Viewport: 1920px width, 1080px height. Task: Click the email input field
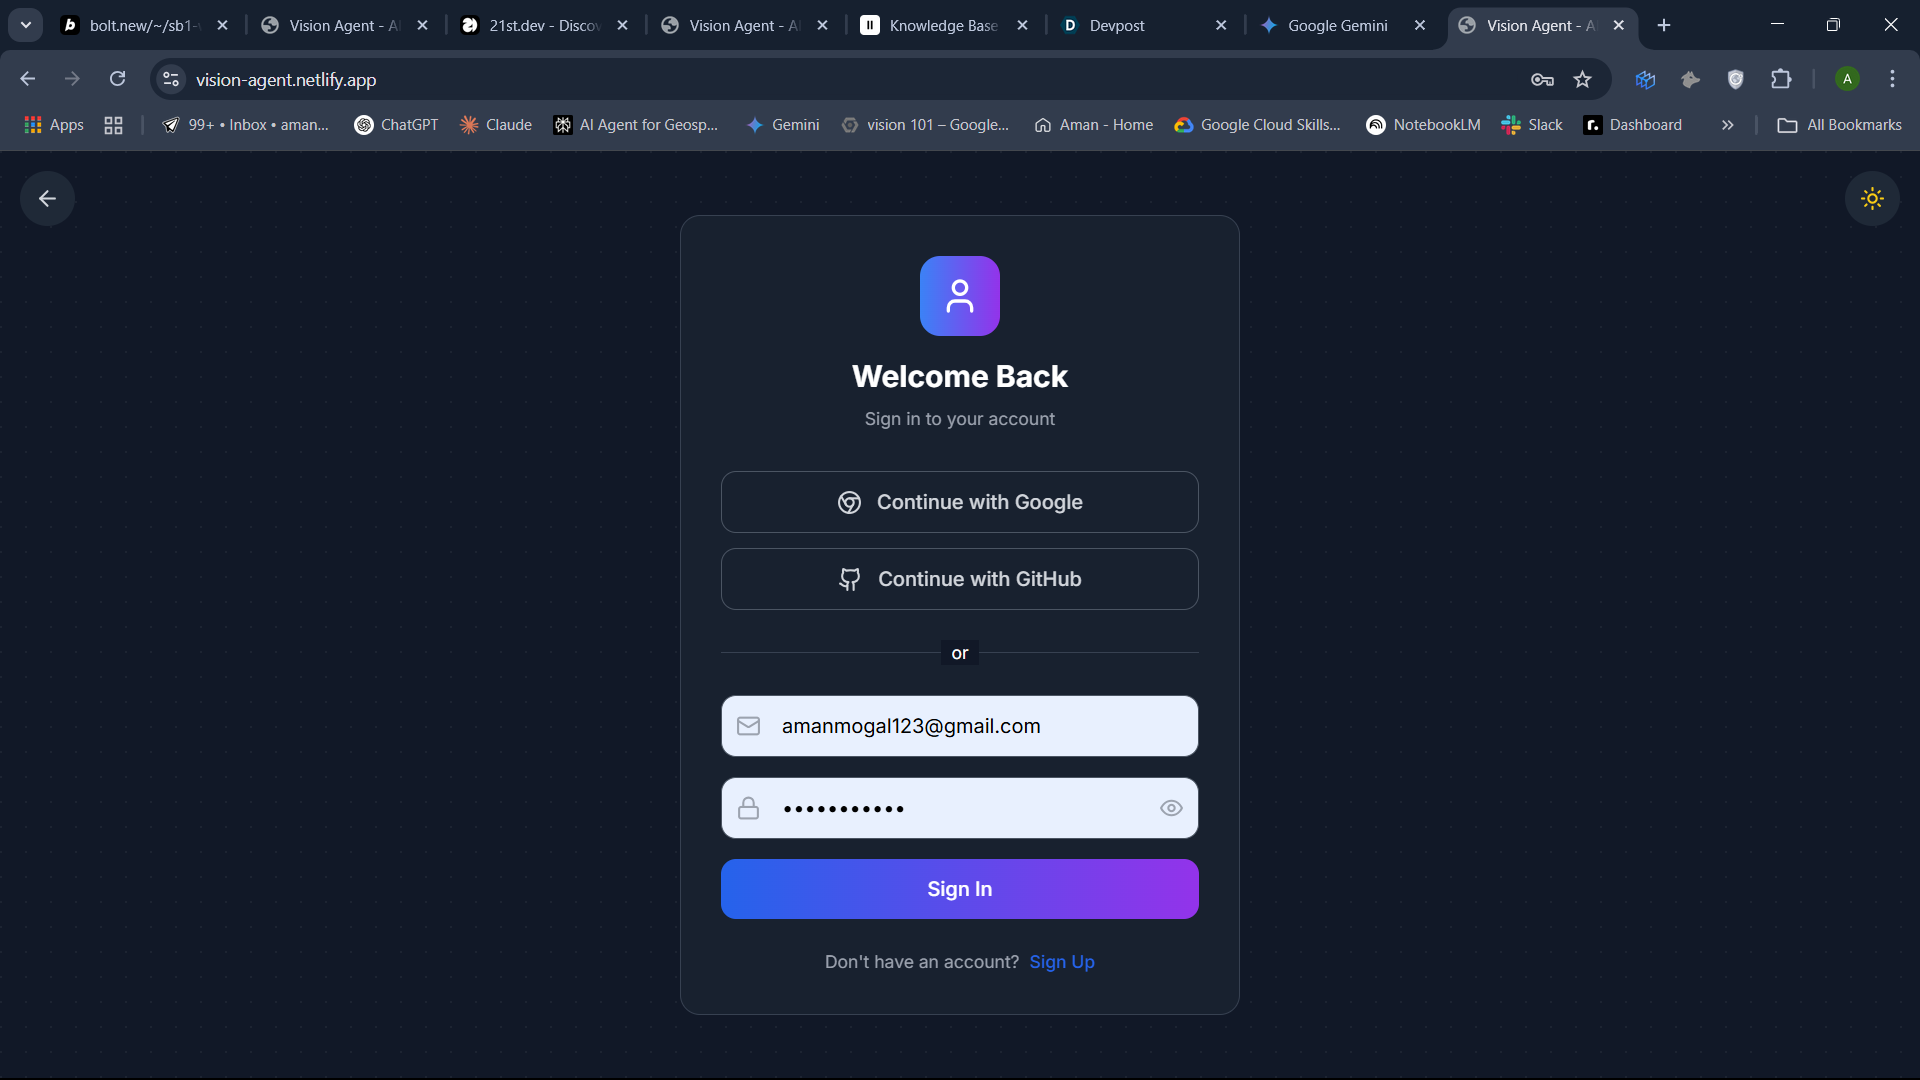960,726
